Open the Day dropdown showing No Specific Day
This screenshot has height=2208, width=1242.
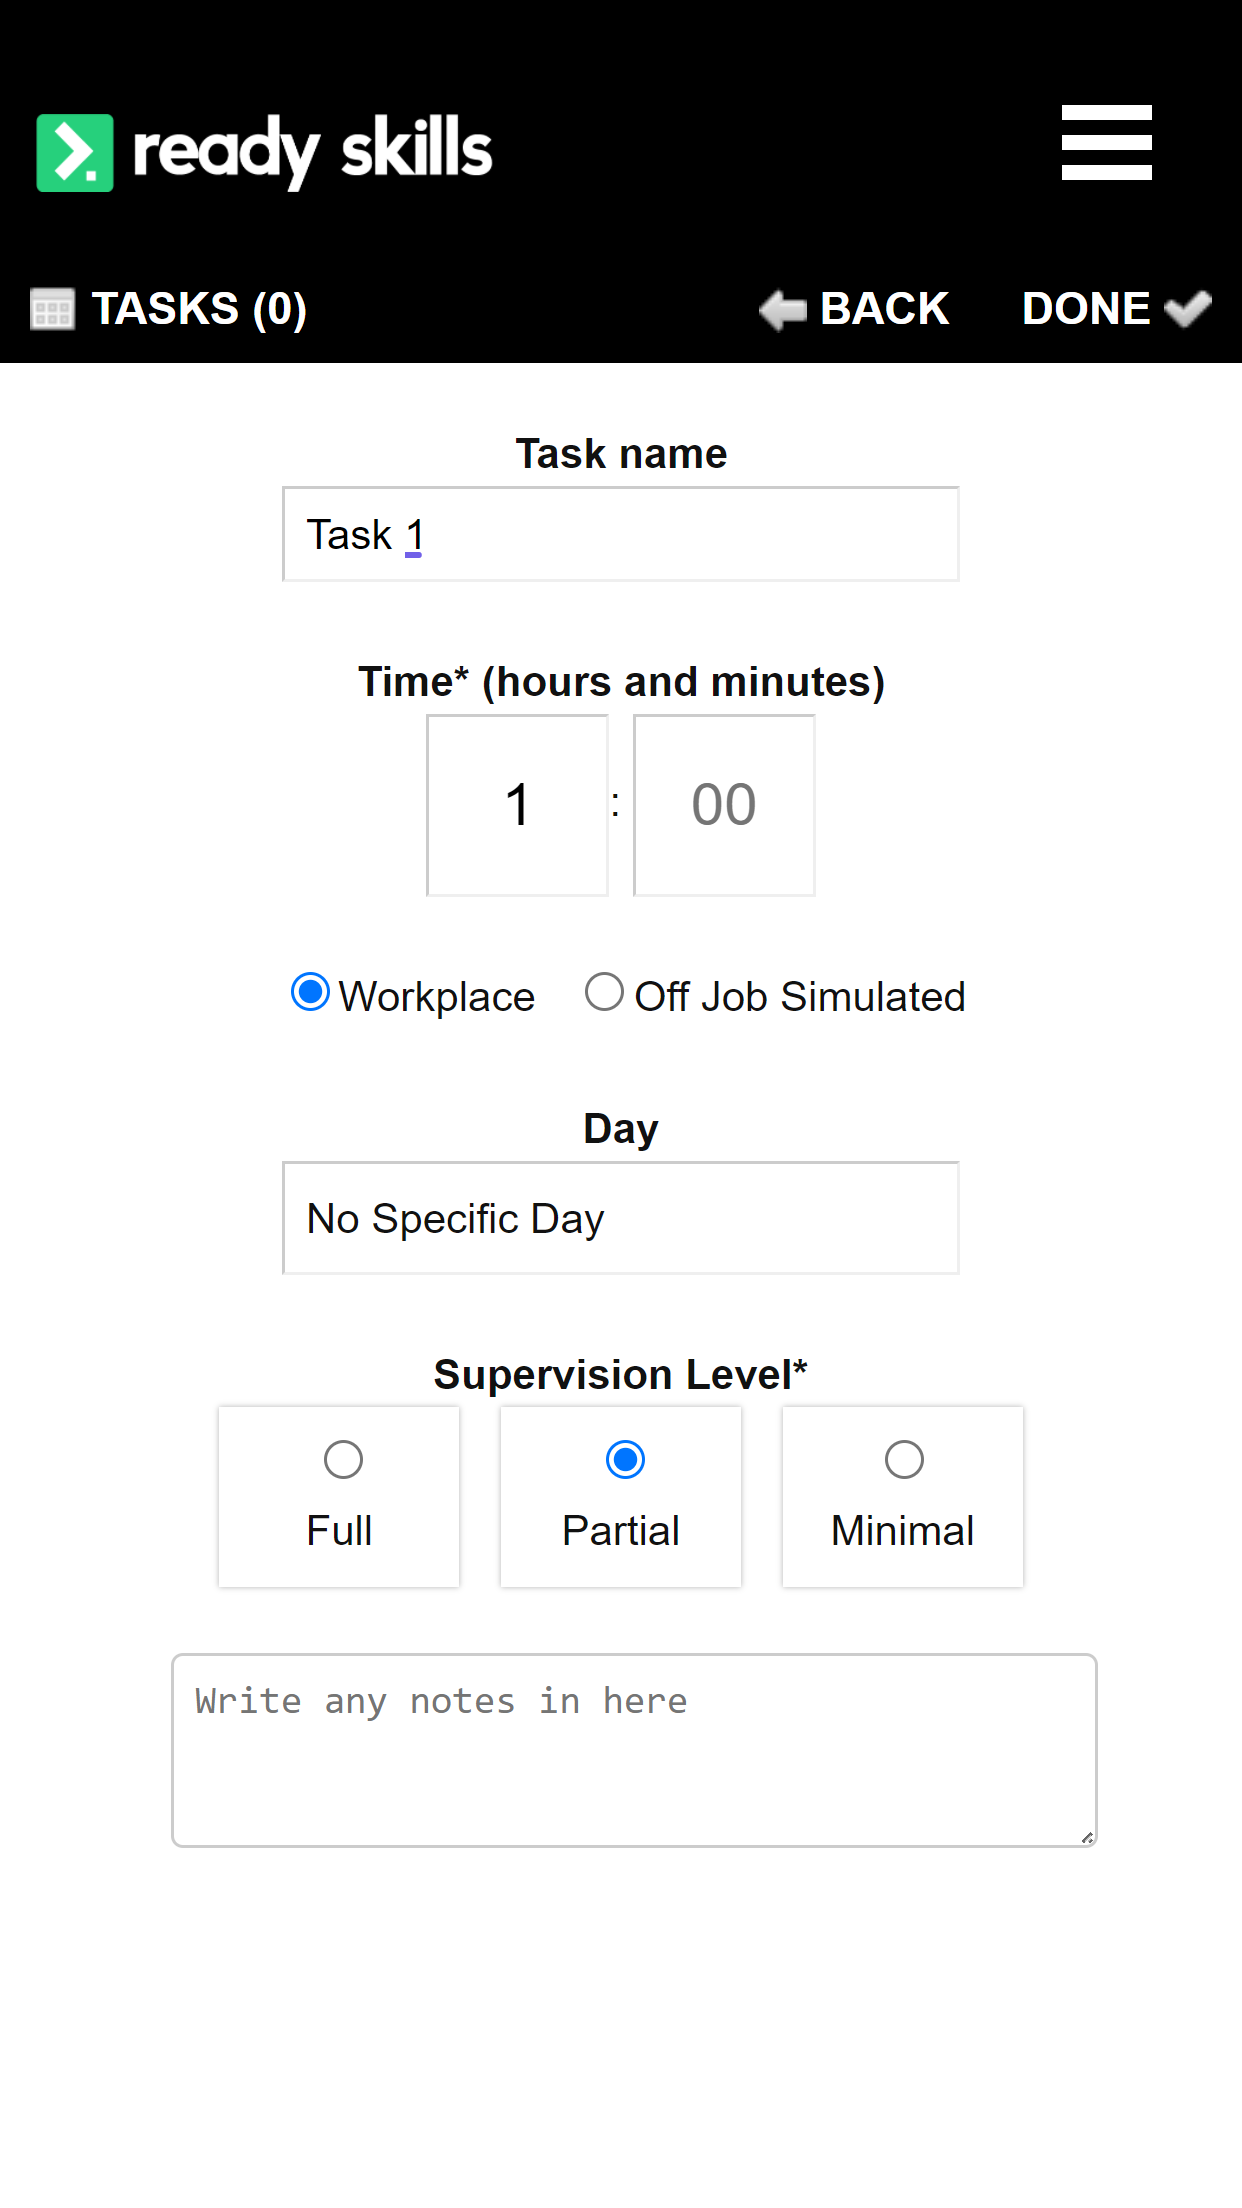[x=620, y=1218]
